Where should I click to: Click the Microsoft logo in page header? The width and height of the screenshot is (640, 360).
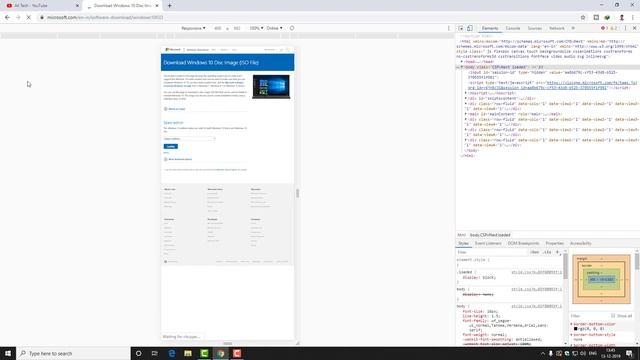(x=173, y=49)
